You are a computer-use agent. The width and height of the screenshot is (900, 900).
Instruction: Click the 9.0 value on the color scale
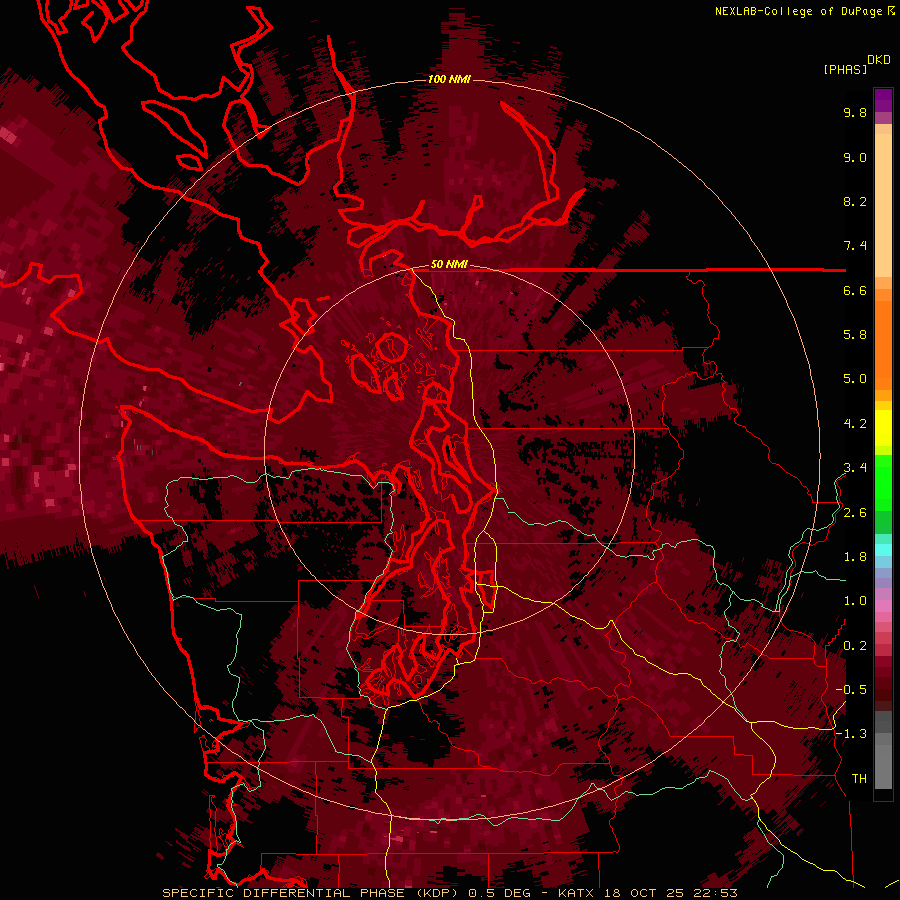[x=855, y=157]
